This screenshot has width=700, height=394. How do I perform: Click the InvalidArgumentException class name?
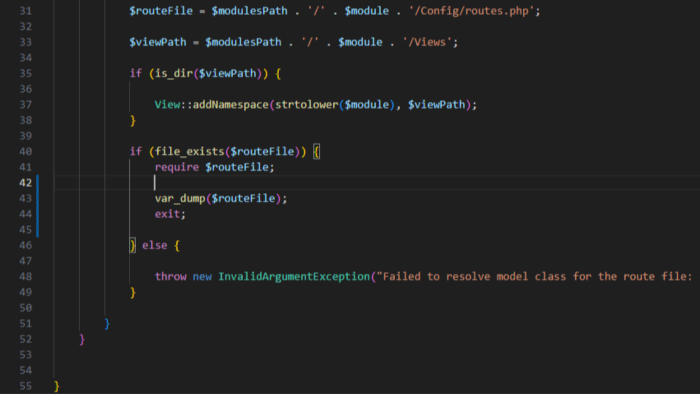click(x=294, y=276)
